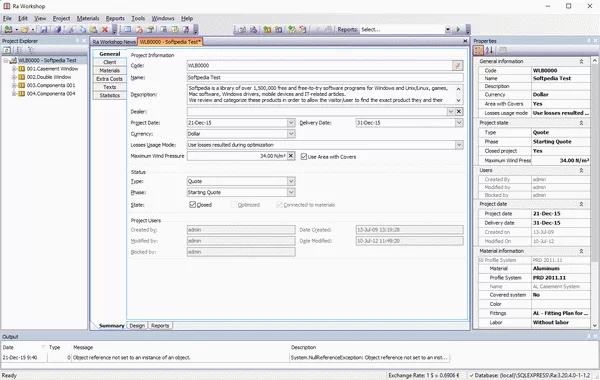The height and width of the screenshot is (380, 600).
Task: Clear Maximum Wind Pressure with X button
Action: 291,156
